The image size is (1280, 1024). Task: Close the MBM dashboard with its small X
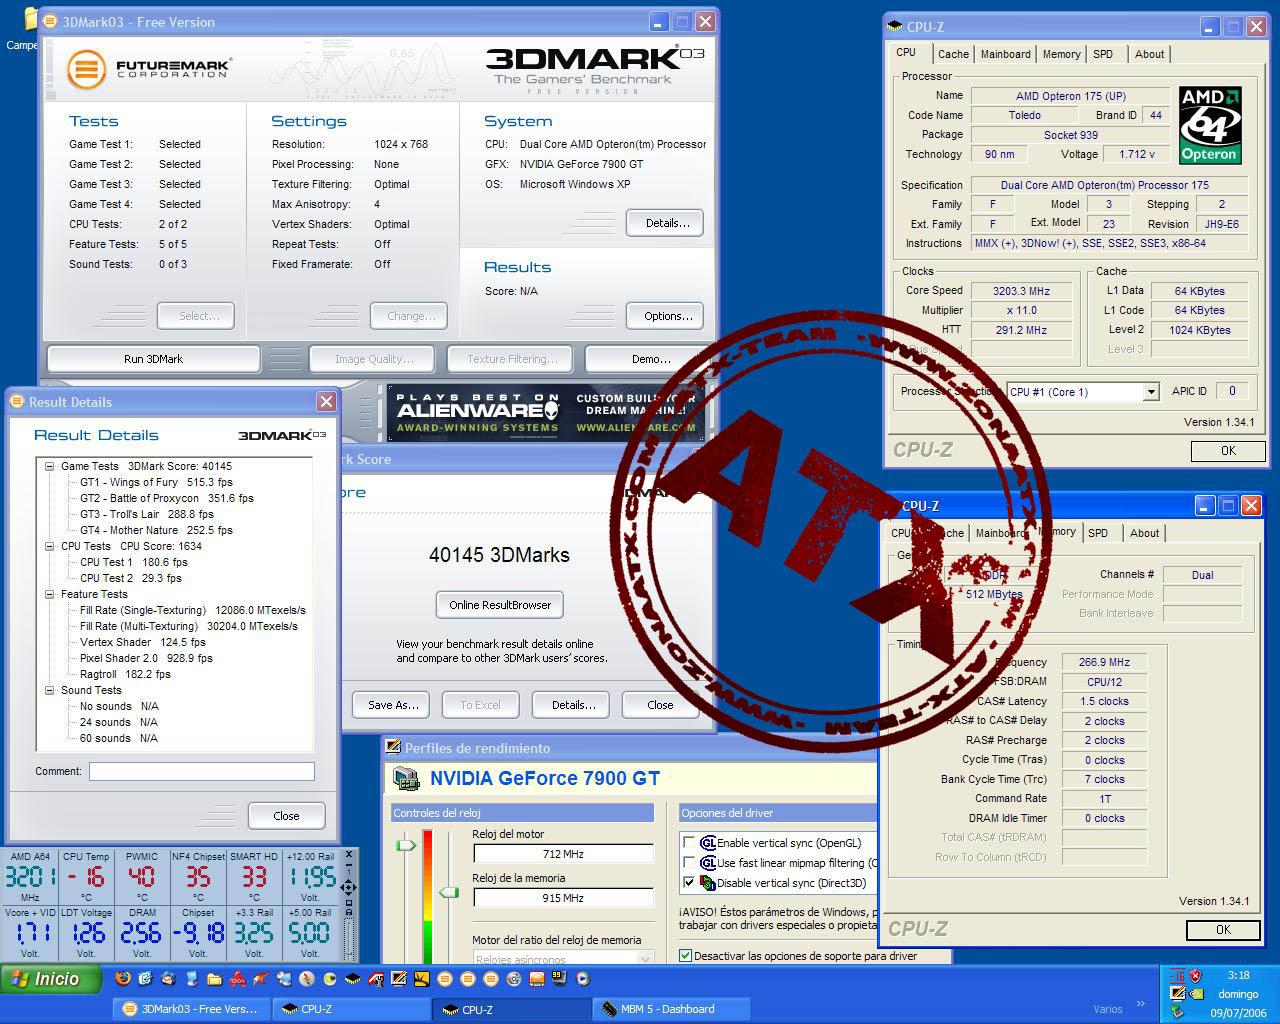click(348, 855)
